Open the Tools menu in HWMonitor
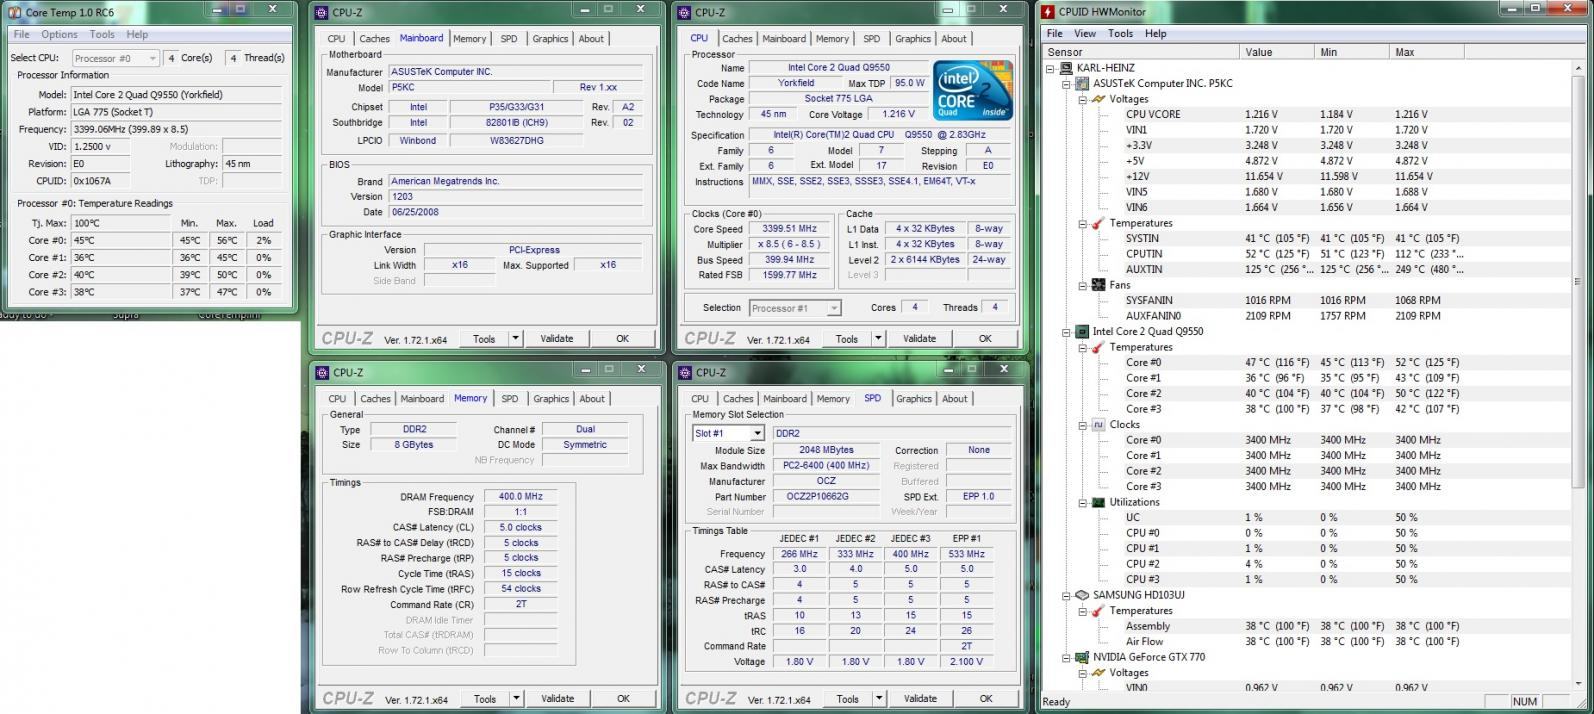This screenshot has width=1594, height=714. coord(1120,33)
